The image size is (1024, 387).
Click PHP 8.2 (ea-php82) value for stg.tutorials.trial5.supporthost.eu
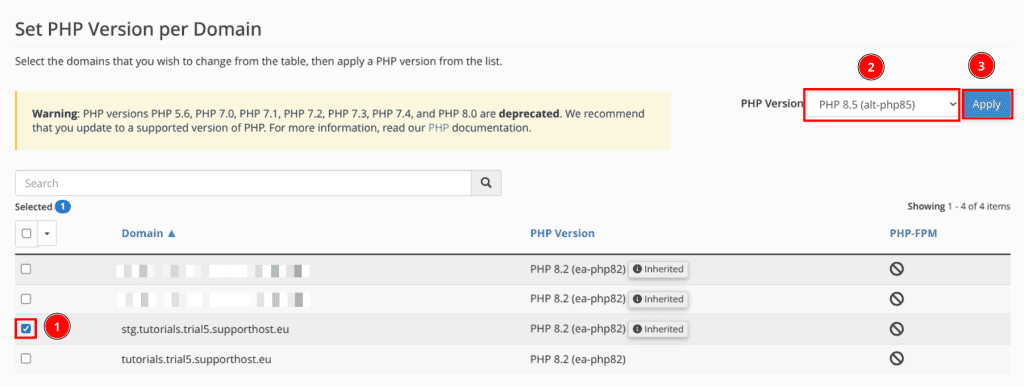pyautogui.click(x=578, y=329)
